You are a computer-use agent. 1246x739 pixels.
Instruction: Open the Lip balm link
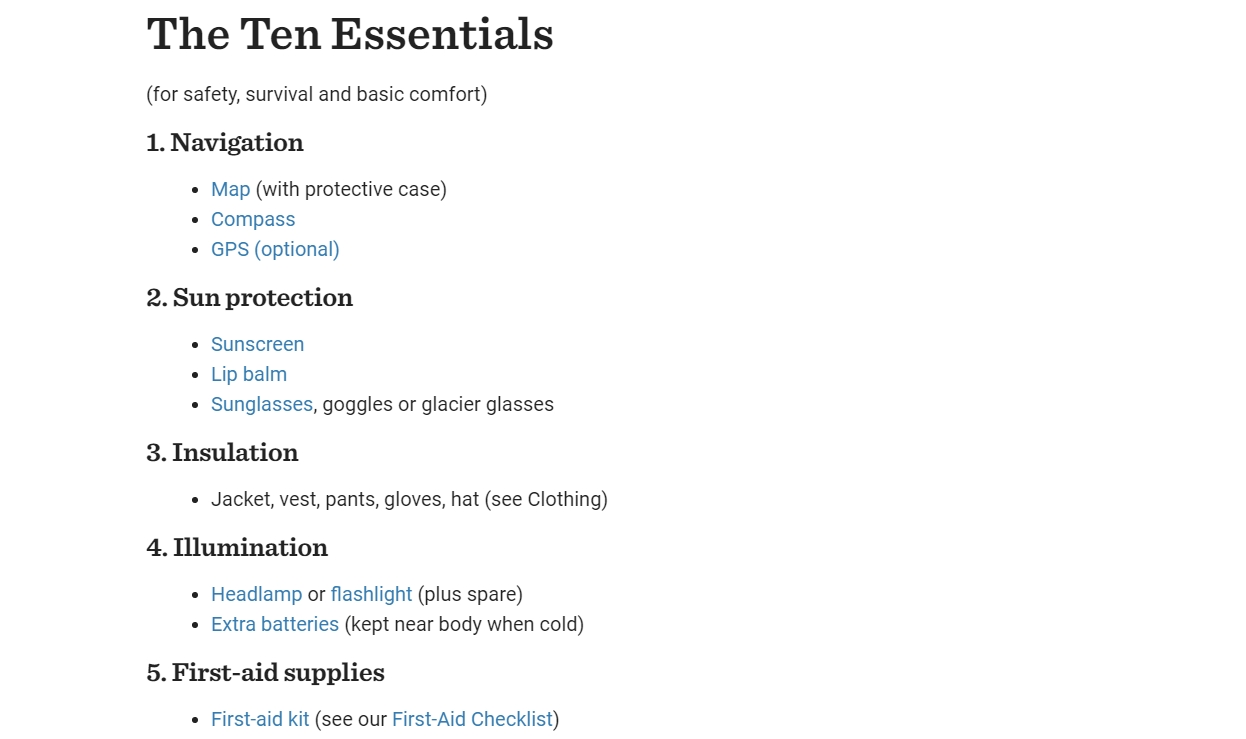coord(249,374)
